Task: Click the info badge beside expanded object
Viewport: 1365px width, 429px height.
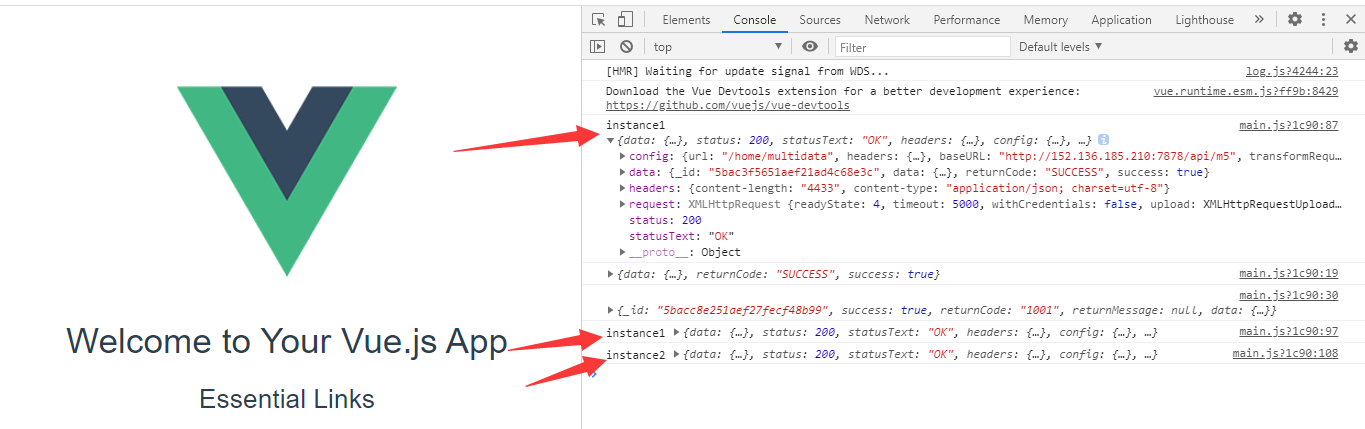Action: [1104, 140]
